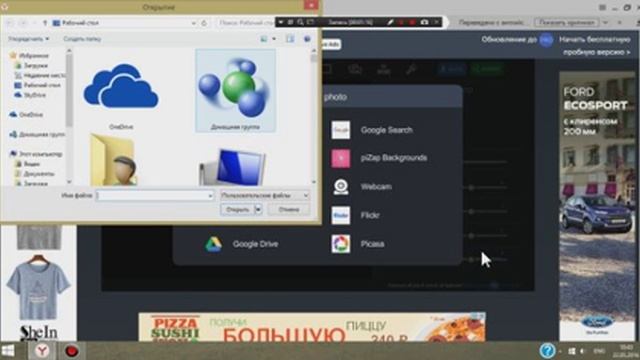Click the Pizza Sushi advertisement banner
640x360 pixels.
tap(312, 327)
